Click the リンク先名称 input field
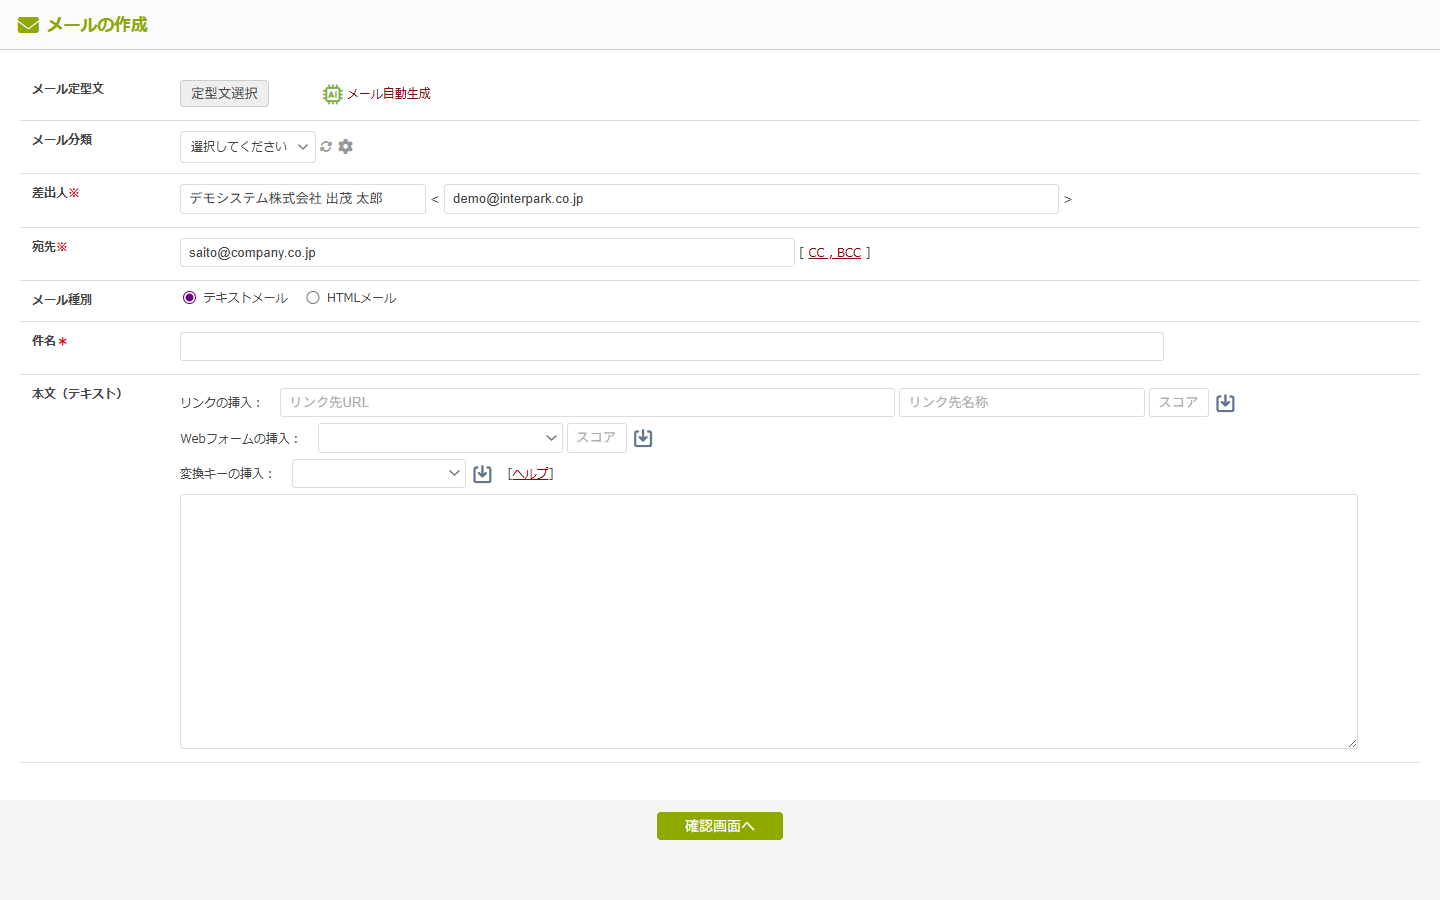The width and height of the screenshot is (1440, 900). tap(1021, 403)
